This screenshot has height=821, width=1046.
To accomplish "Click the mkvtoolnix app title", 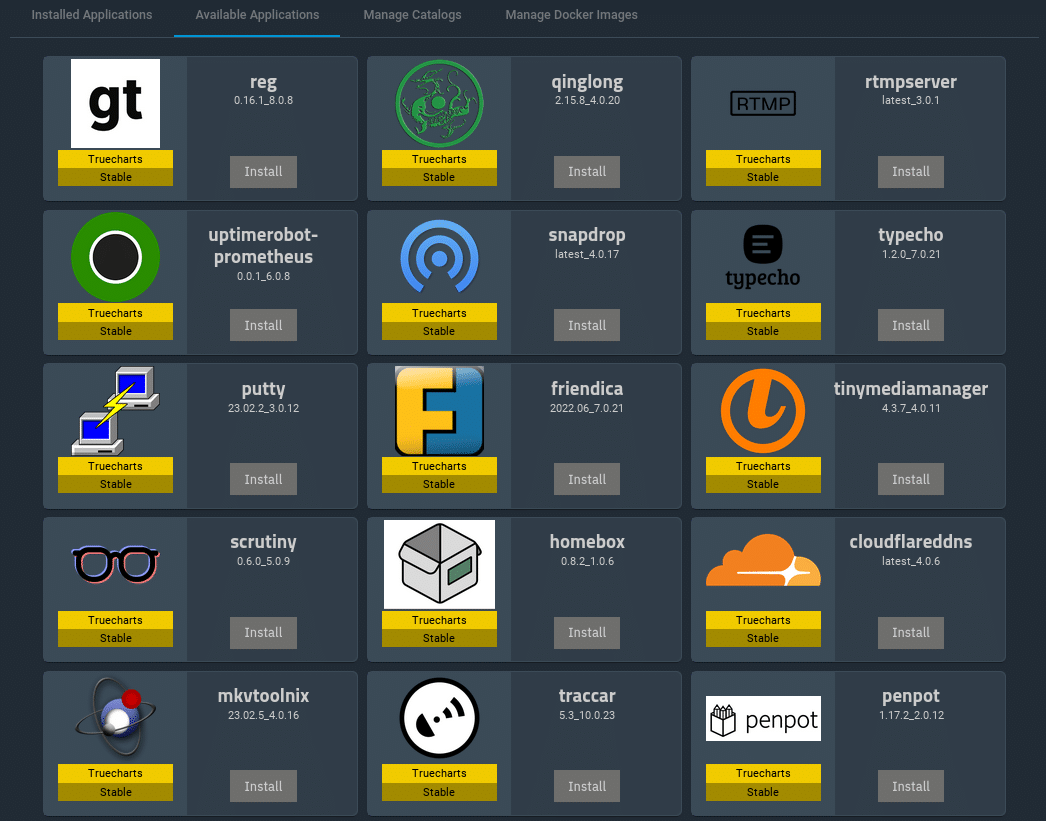I will point(264,696).
